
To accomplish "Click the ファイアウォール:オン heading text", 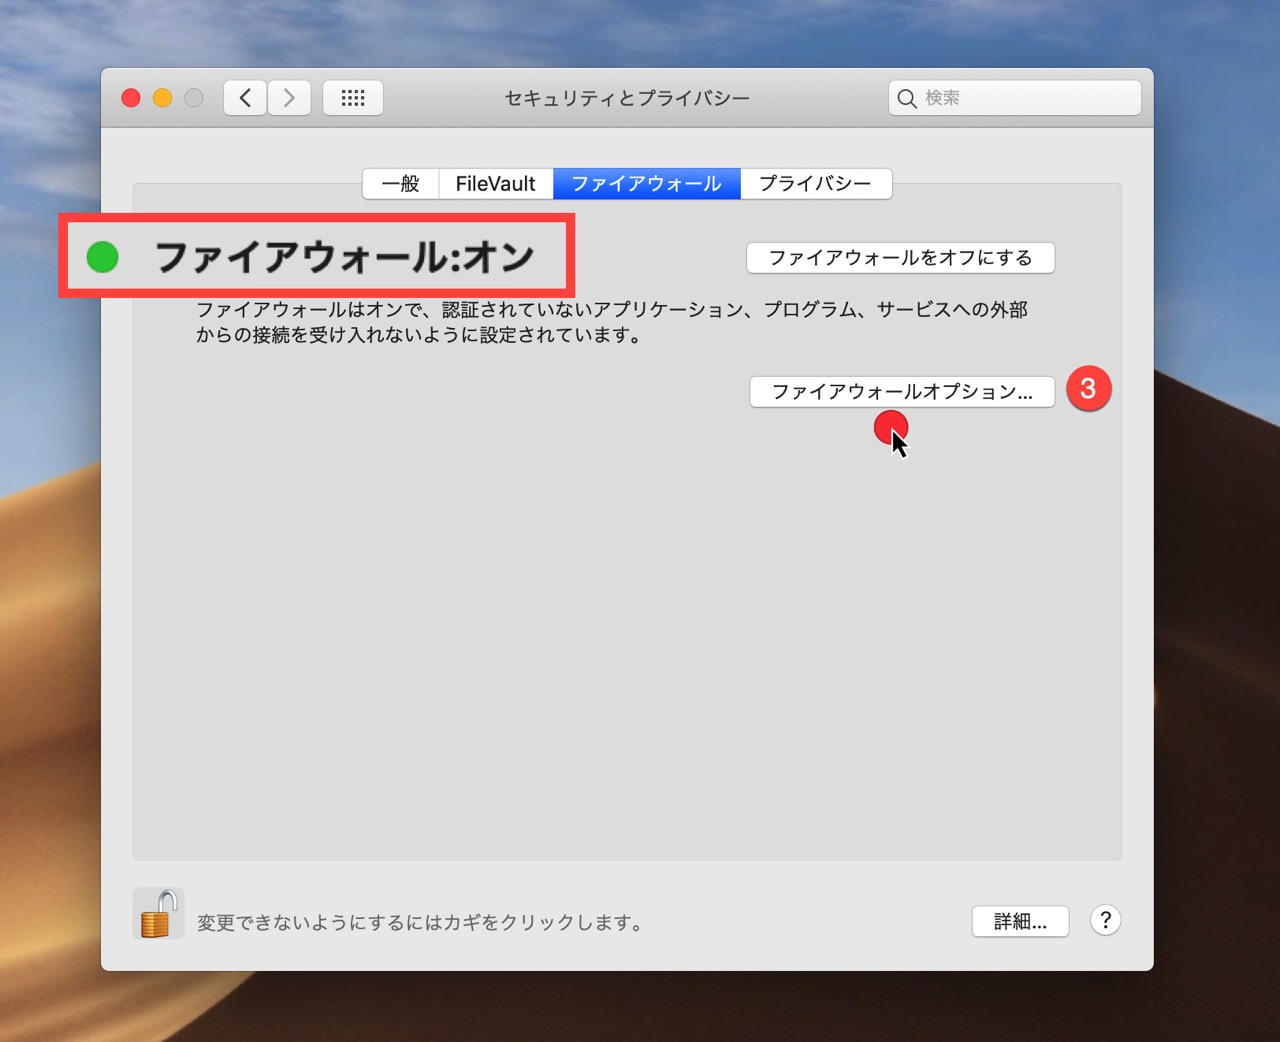I will click(345, 257).
